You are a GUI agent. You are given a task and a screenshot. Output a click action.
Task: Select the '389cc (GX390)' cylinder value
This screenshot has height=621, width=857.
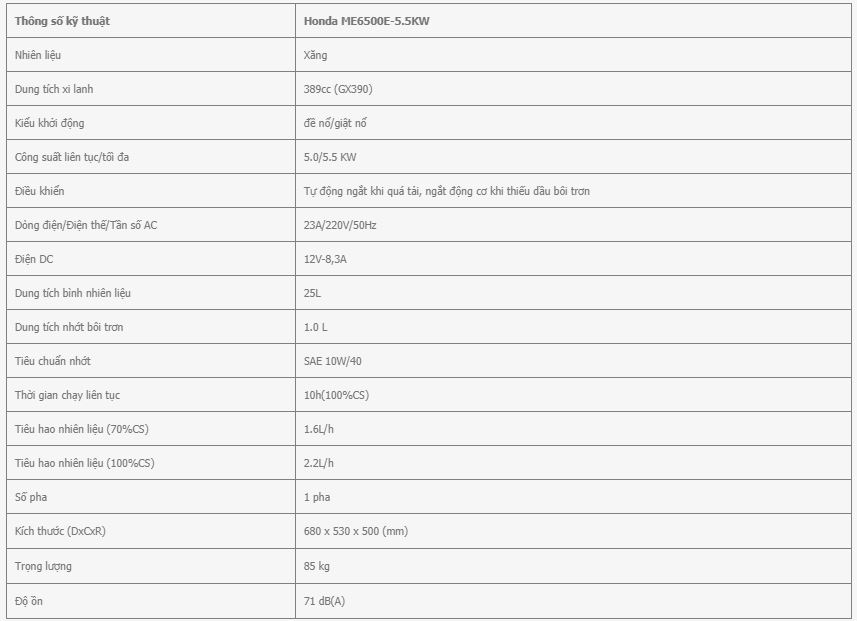coord(338,89)
